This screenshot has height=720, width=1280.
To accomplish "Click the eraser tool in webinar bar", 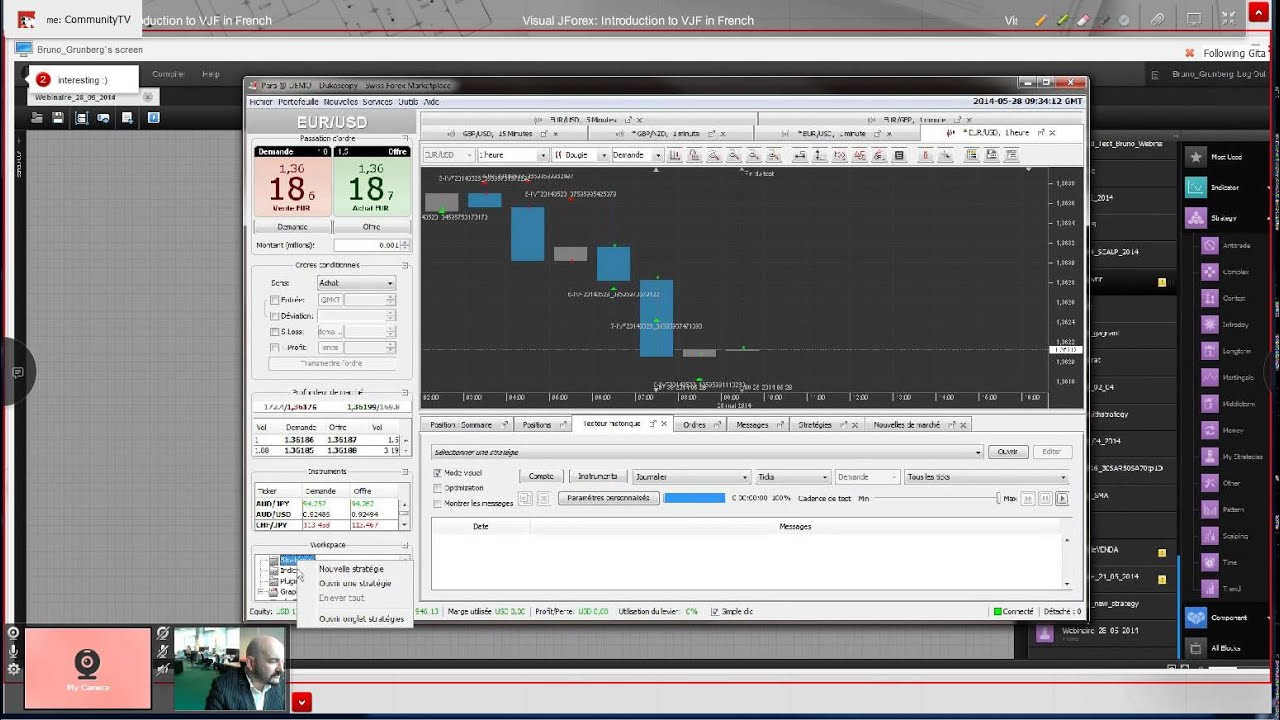I will [1083, 20].
